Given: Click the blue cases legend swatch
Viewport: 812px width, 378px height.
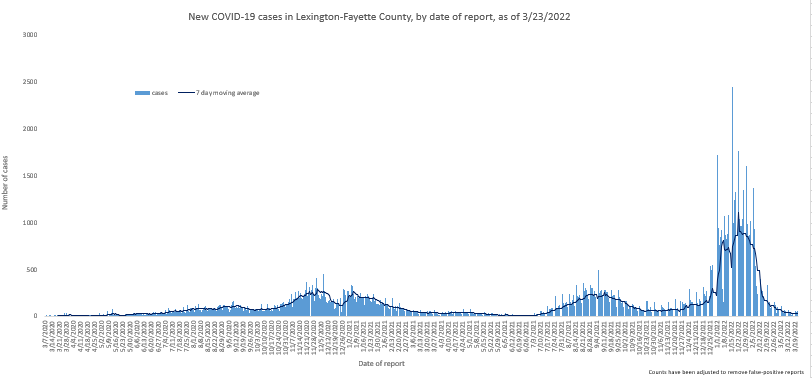Looking at the screenshot, I should click(142, 93).
